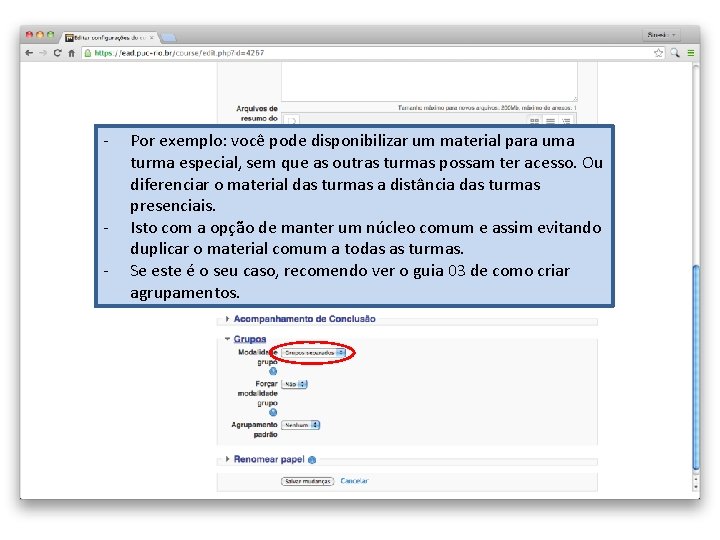The height and width of the screenshot is (540, 720).
Task: Open the 'Forçar modalidade grupo' dropdown
Action: (x=294, y=384)
